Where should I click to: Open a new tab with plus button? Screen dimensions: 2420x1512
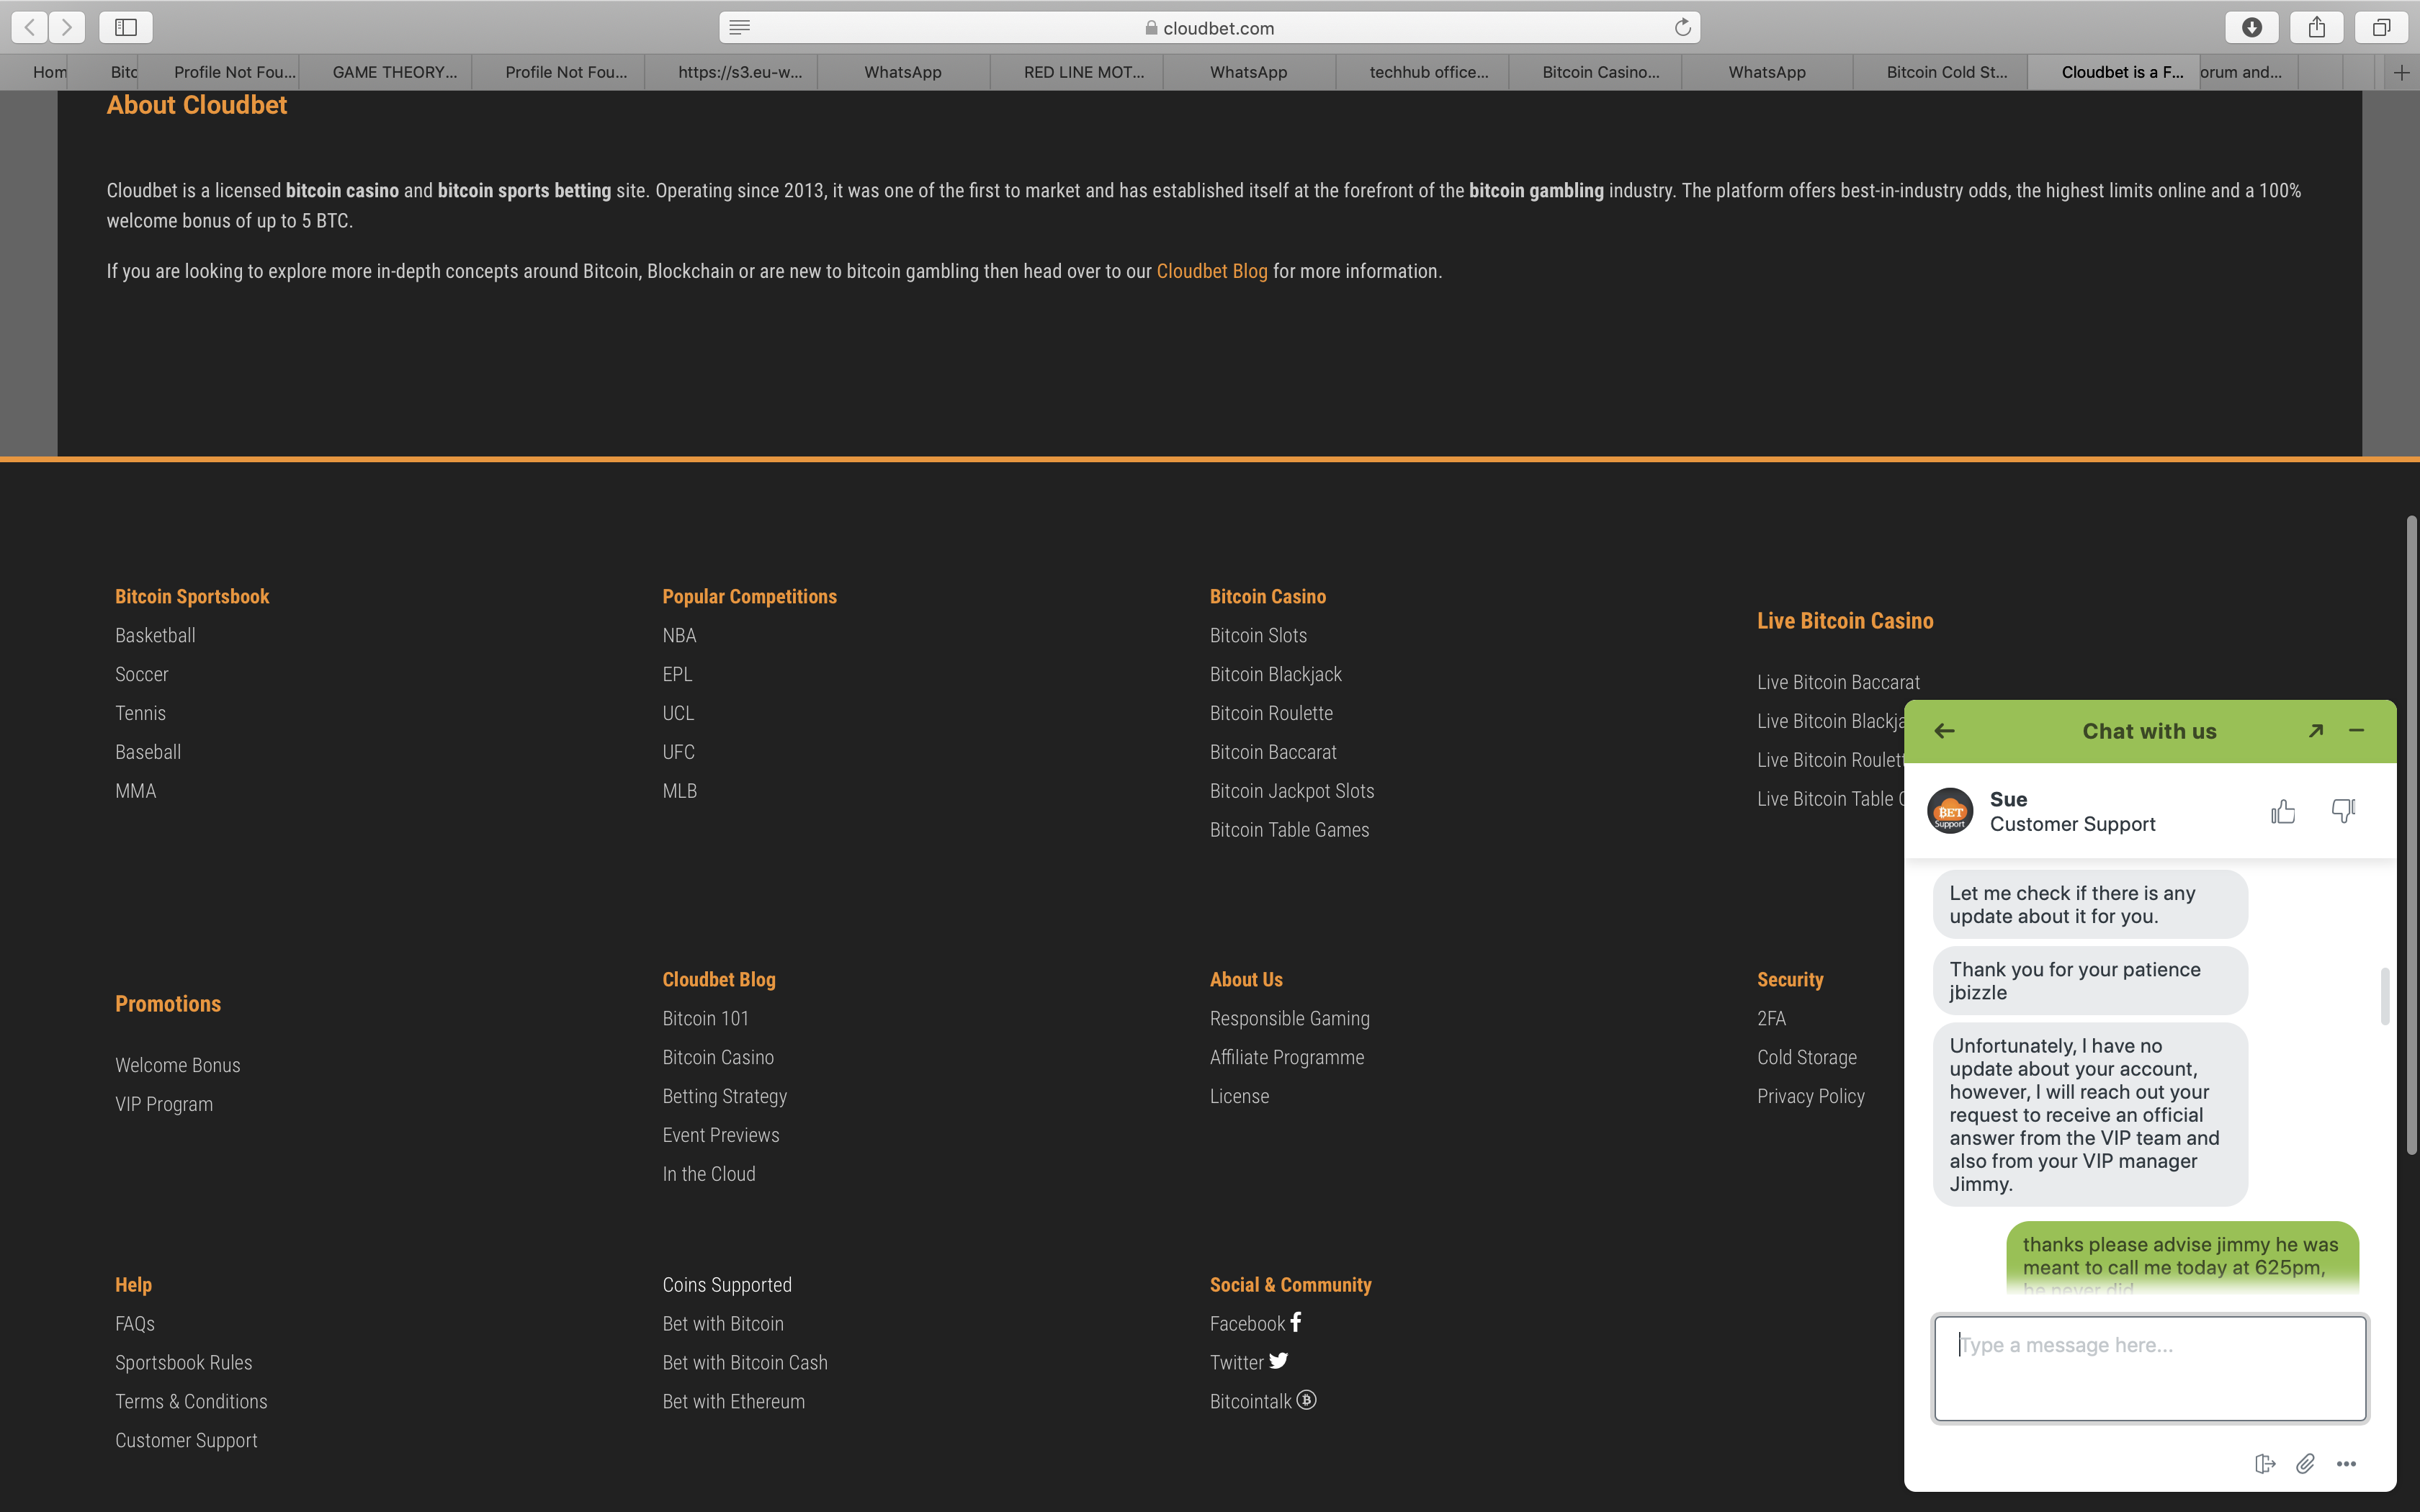pyautogui.click(x=2401, y=72)
